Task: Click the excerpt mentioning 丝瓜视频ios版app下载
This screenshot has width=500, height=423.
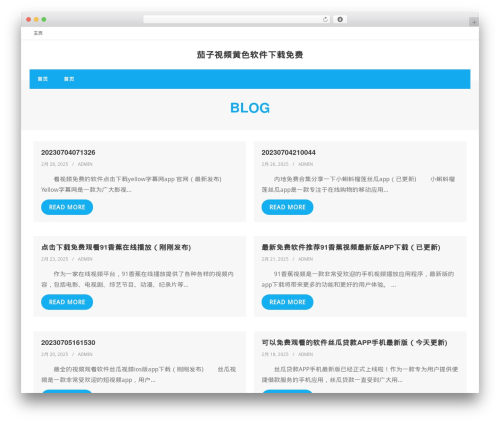Action: (138, 375)
